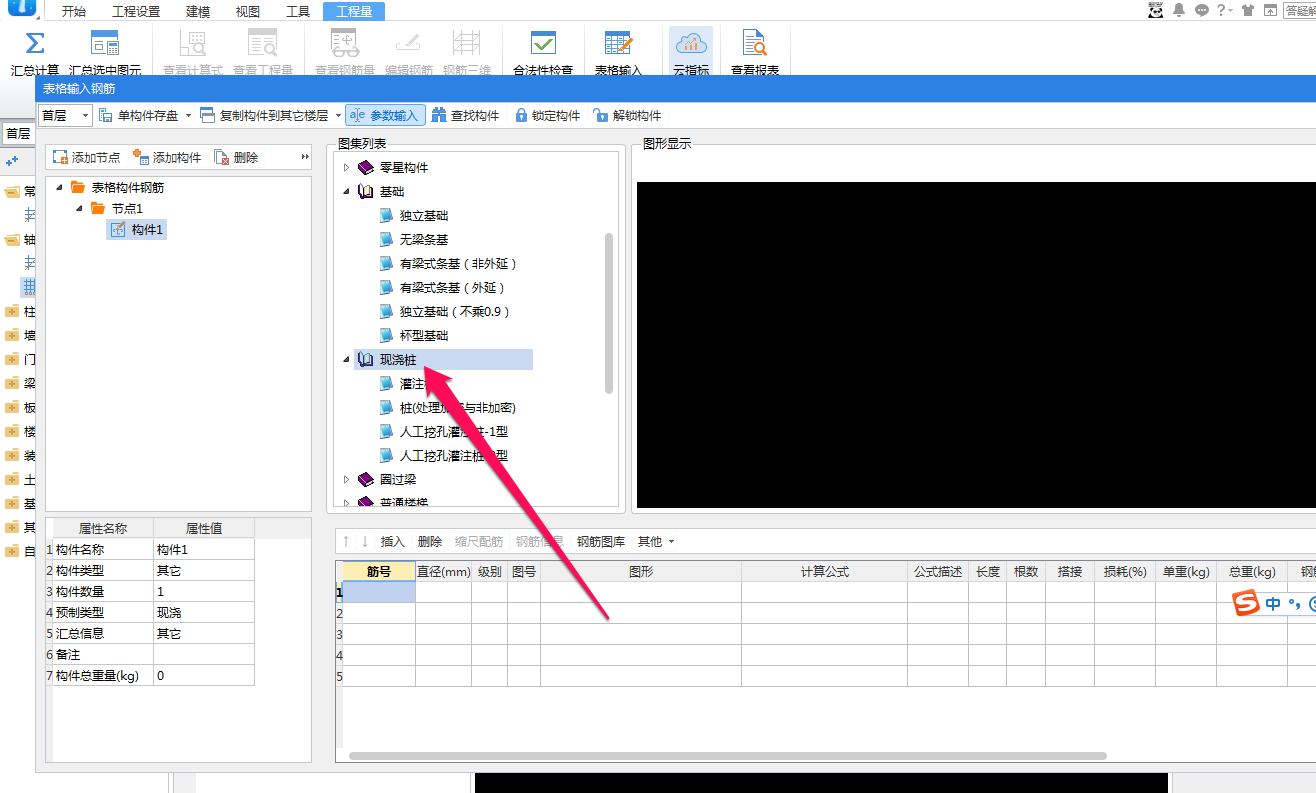Switch to the 工具 ribbon tab
1316x793 pixels.
[x=298, y=12]
